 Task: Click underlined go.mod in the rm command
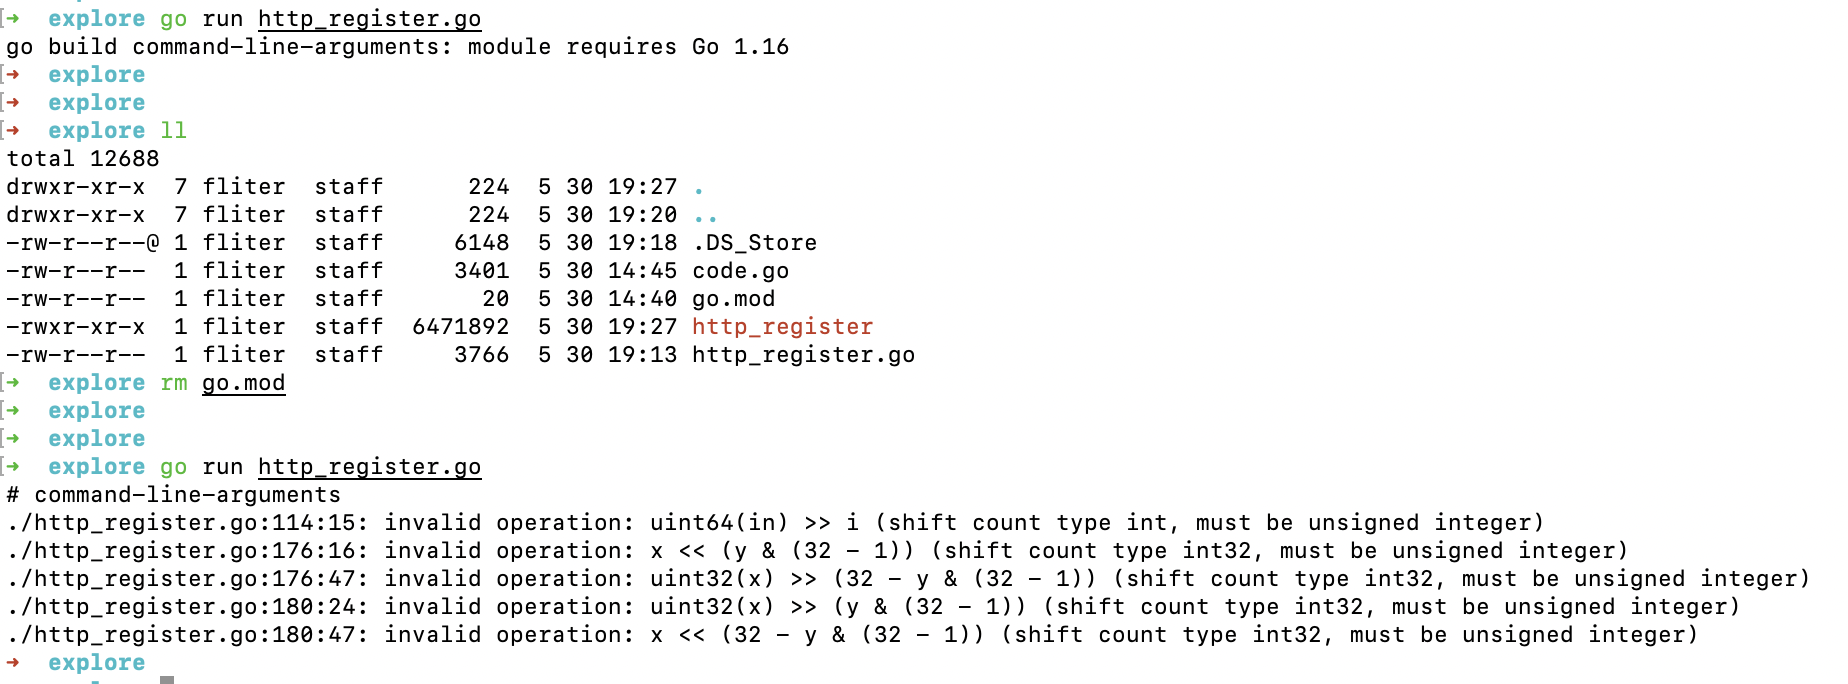[243, 383]
